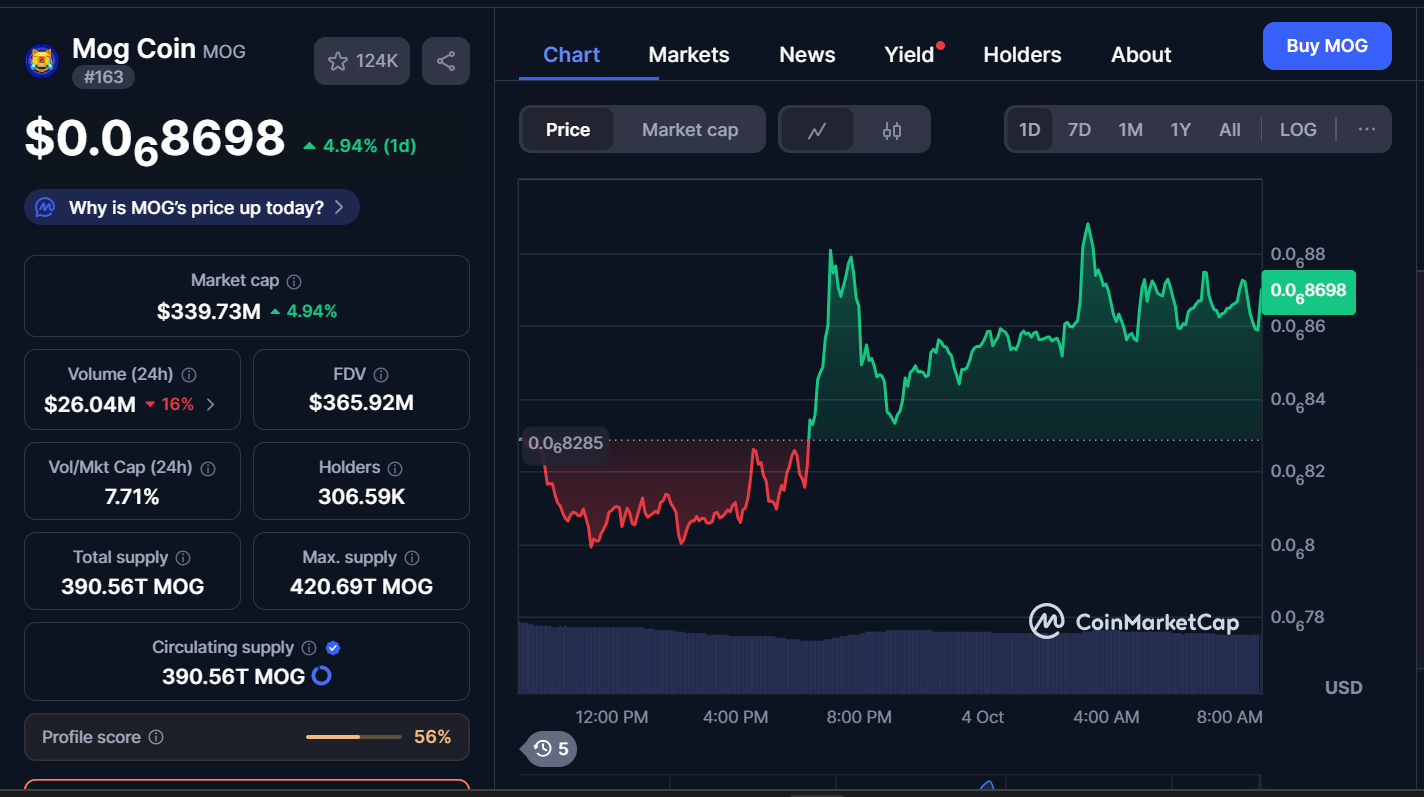Select the 1Y time range
The width and height of the screenshot is (1424, 797).
(1180, 130)
